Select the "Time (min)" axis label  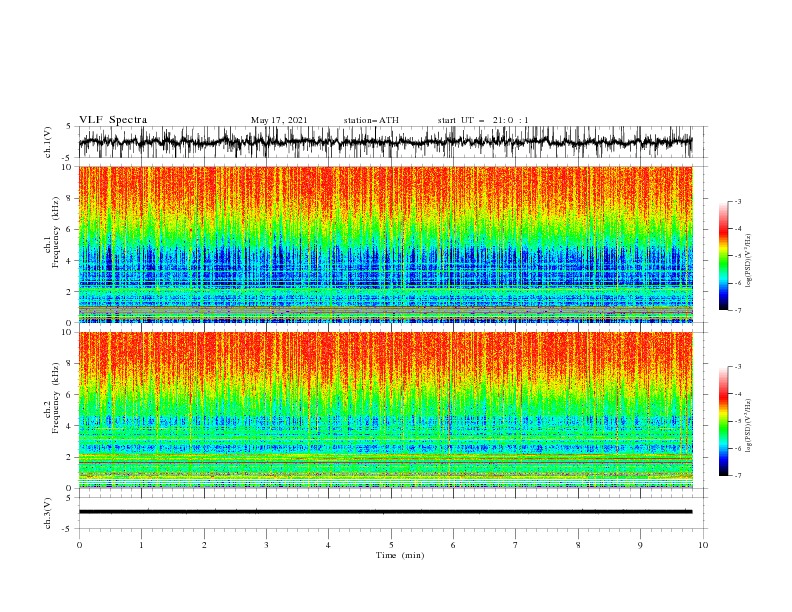click(x=400, y=555)
